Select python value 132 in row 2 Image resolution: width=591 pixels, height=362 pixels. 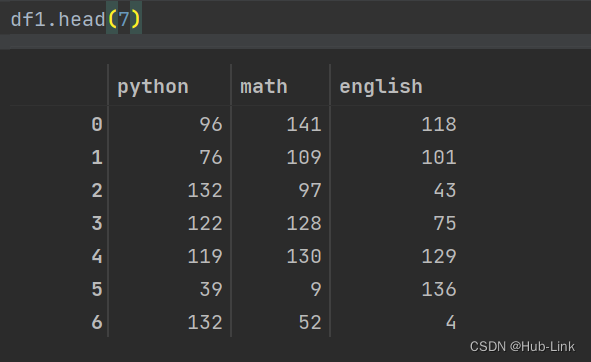point(205,190)
